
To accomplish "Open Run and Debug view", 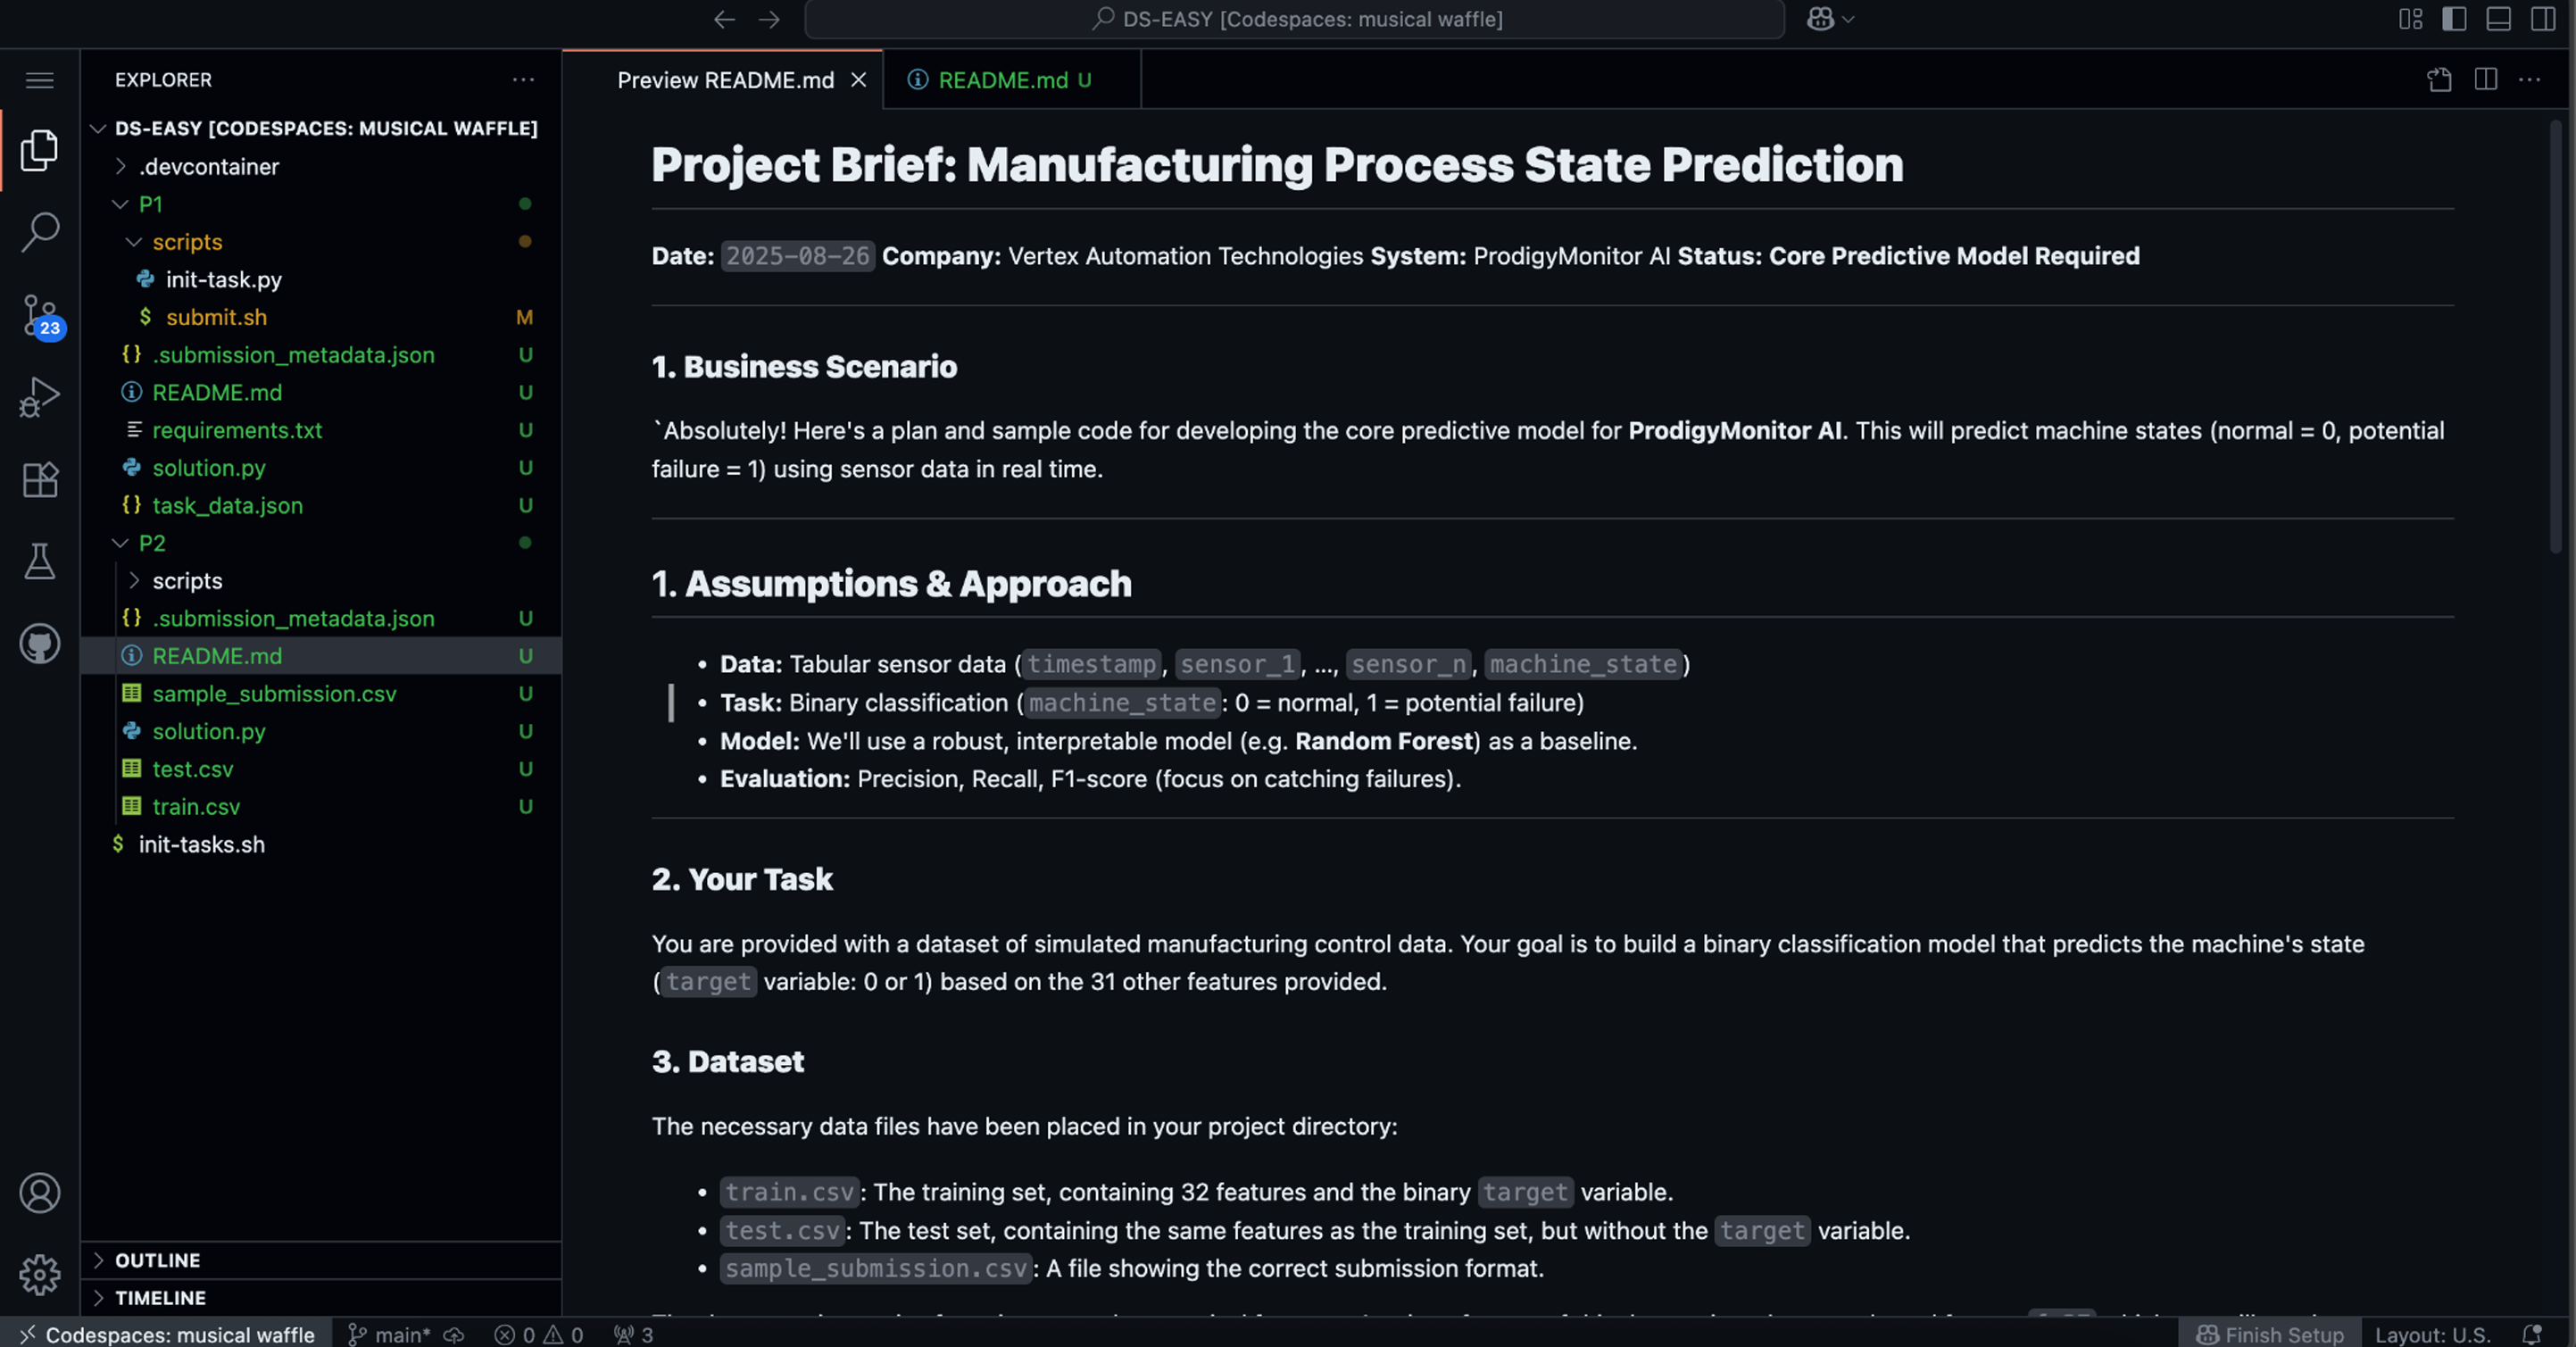I will coord(40,397).
